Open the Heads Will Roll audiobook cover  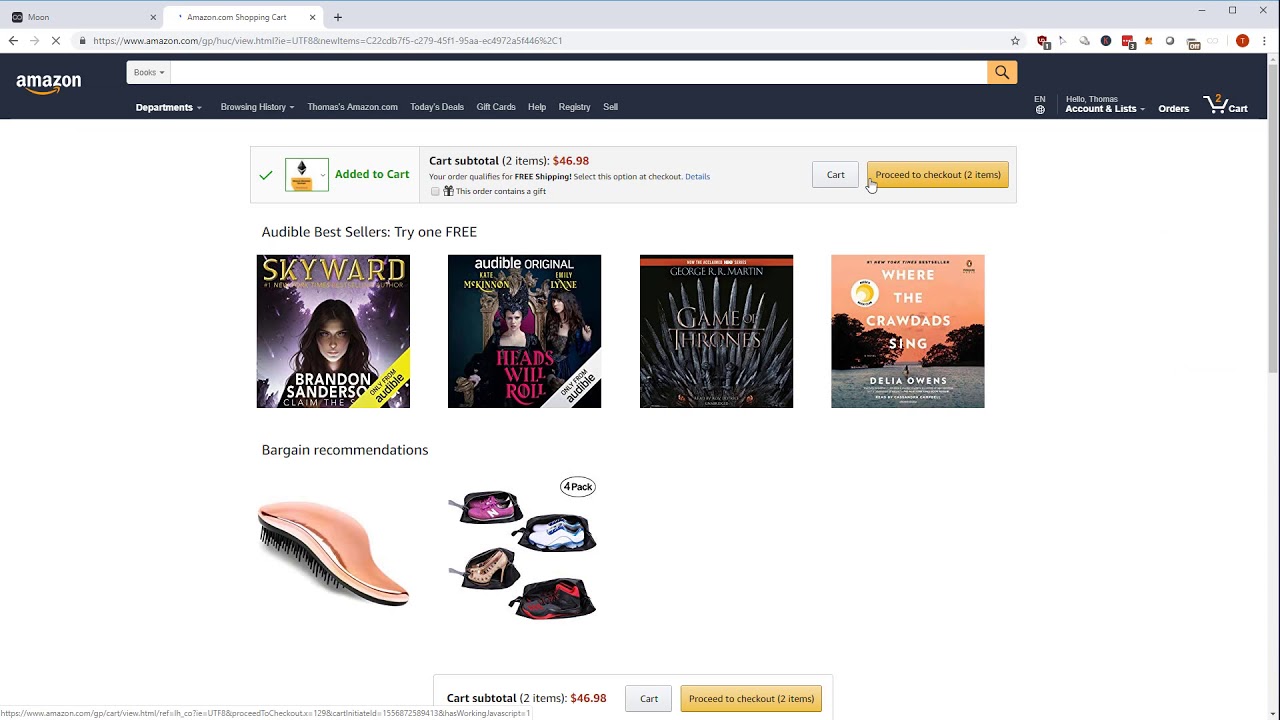(x=524, y=331)
